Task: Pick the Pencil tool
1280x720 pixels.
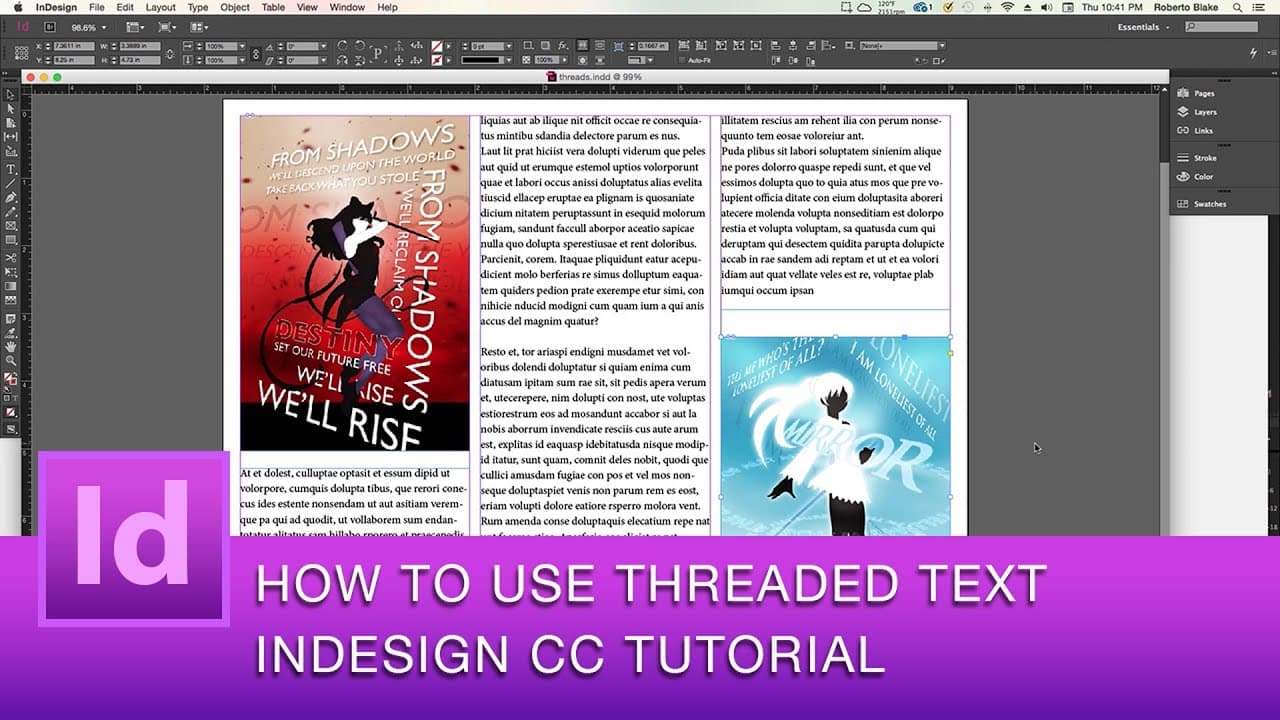Action: point(11,211)
